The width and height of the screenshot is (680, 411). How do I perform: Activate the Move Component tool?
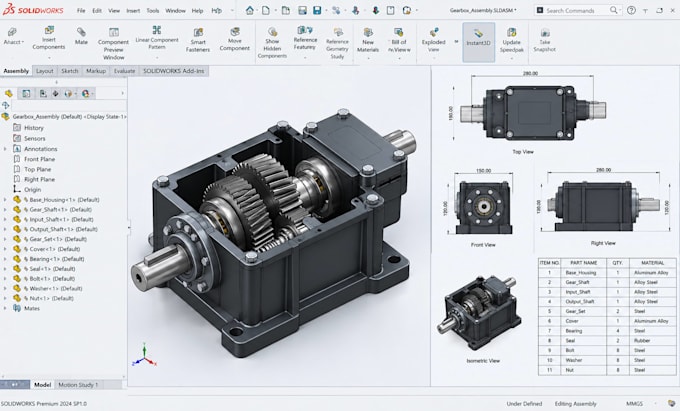pyautogui.click(x=235, y=39)
